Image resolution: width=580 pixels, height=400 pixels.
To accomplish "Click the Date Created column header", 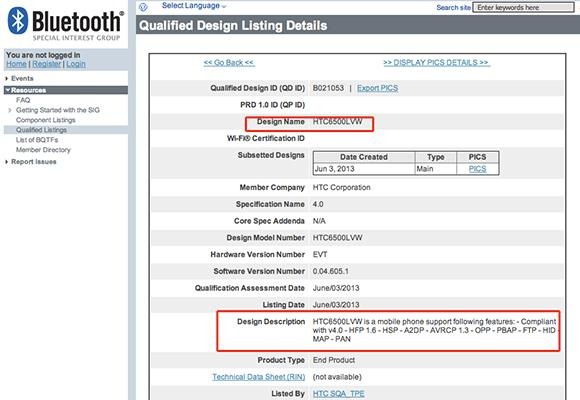I will (364, 157).
